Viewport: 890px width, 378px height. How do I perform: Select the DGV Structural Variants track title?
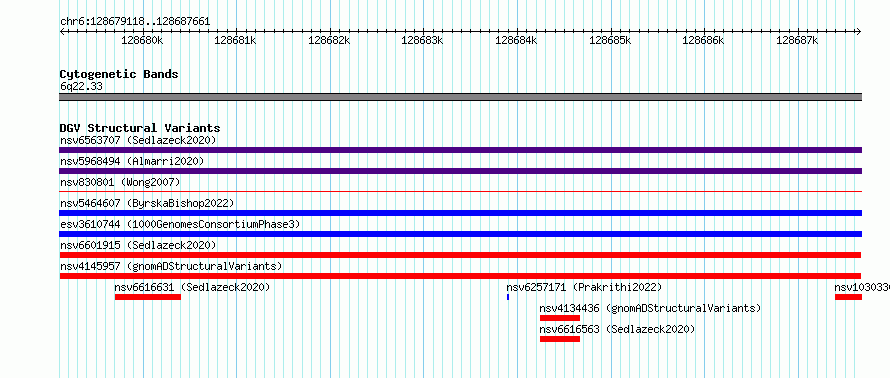click(140, 128)
